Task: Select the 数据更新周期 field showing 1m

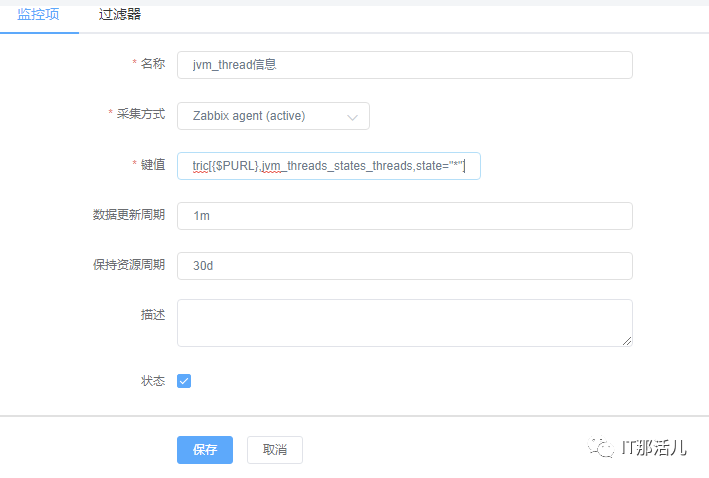Action: point(405,216)
